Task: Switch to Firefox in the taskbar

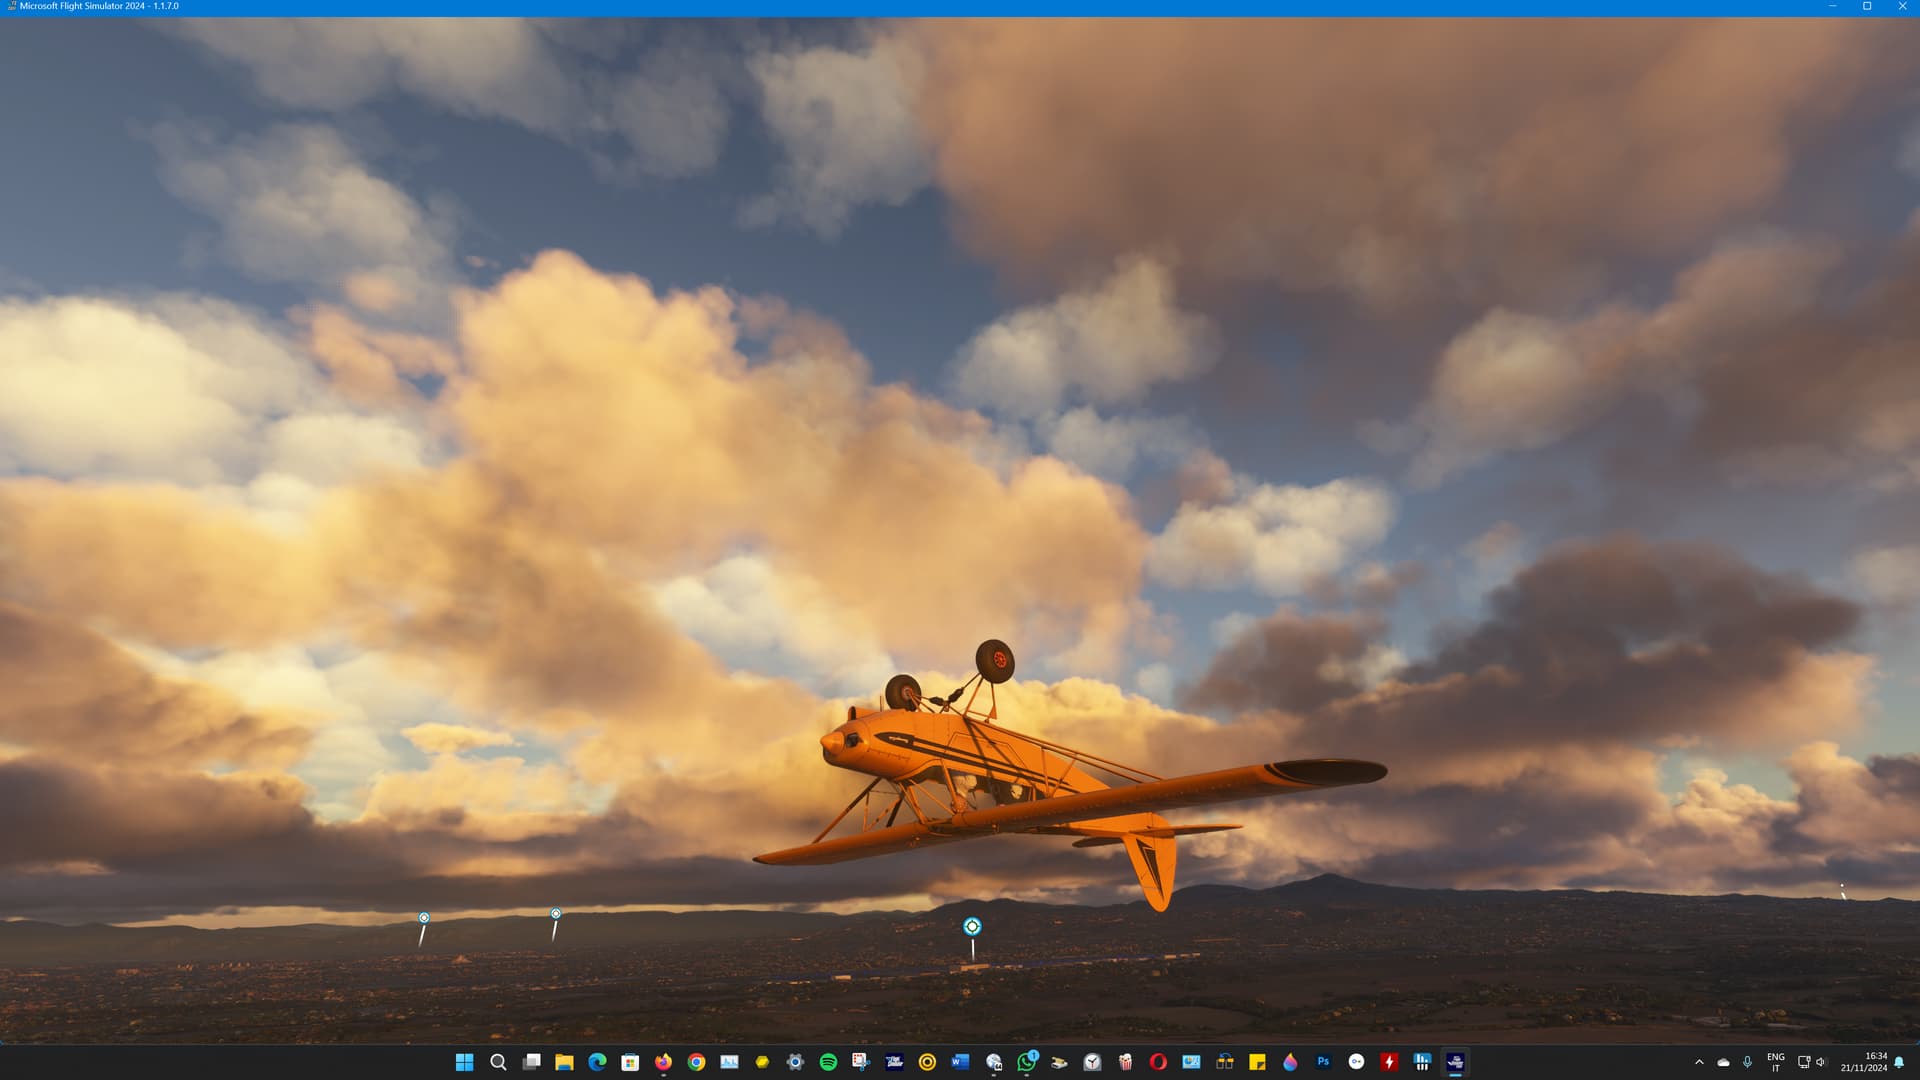Action: [x=663, y=1062]
